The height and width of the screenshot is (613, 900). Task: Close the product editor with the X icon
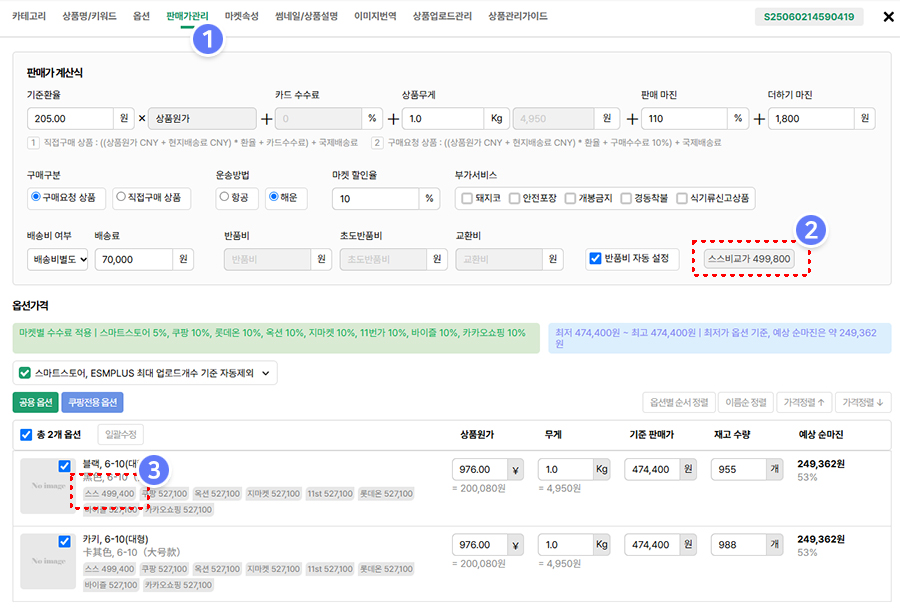[x=888, y=17]
